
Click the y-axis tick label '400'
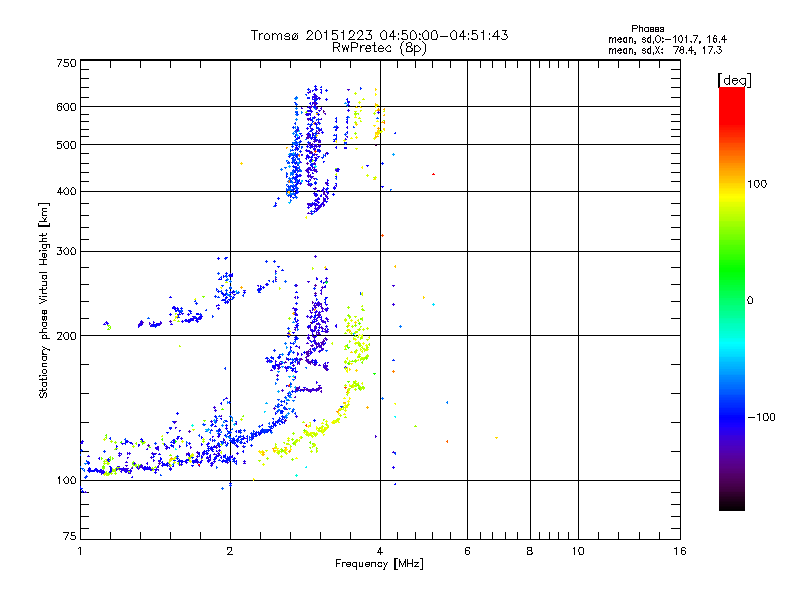point(66,192)
